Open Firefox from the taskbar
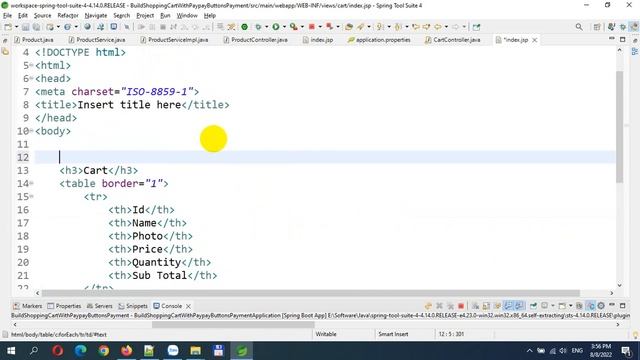 click(x=127, y=351)
